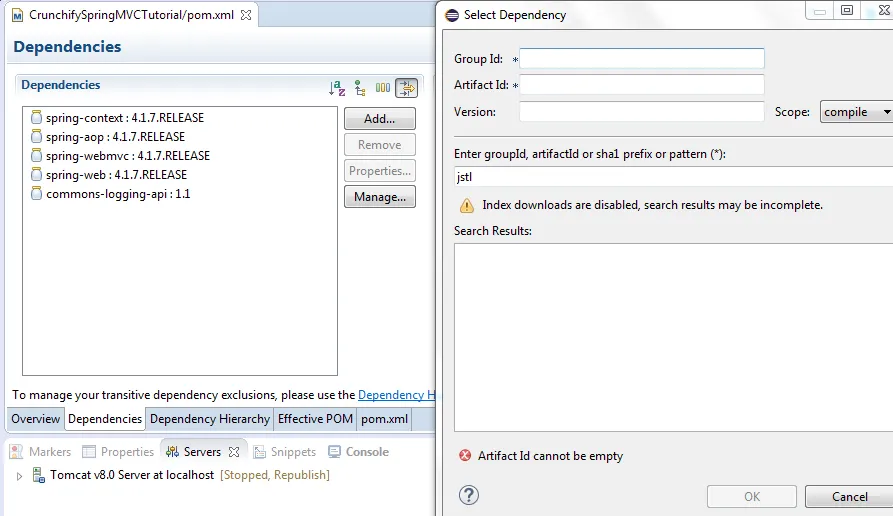Click the Markers view icon
The height and width of the screenshot is (516, 893).
(x=17, y=452)
